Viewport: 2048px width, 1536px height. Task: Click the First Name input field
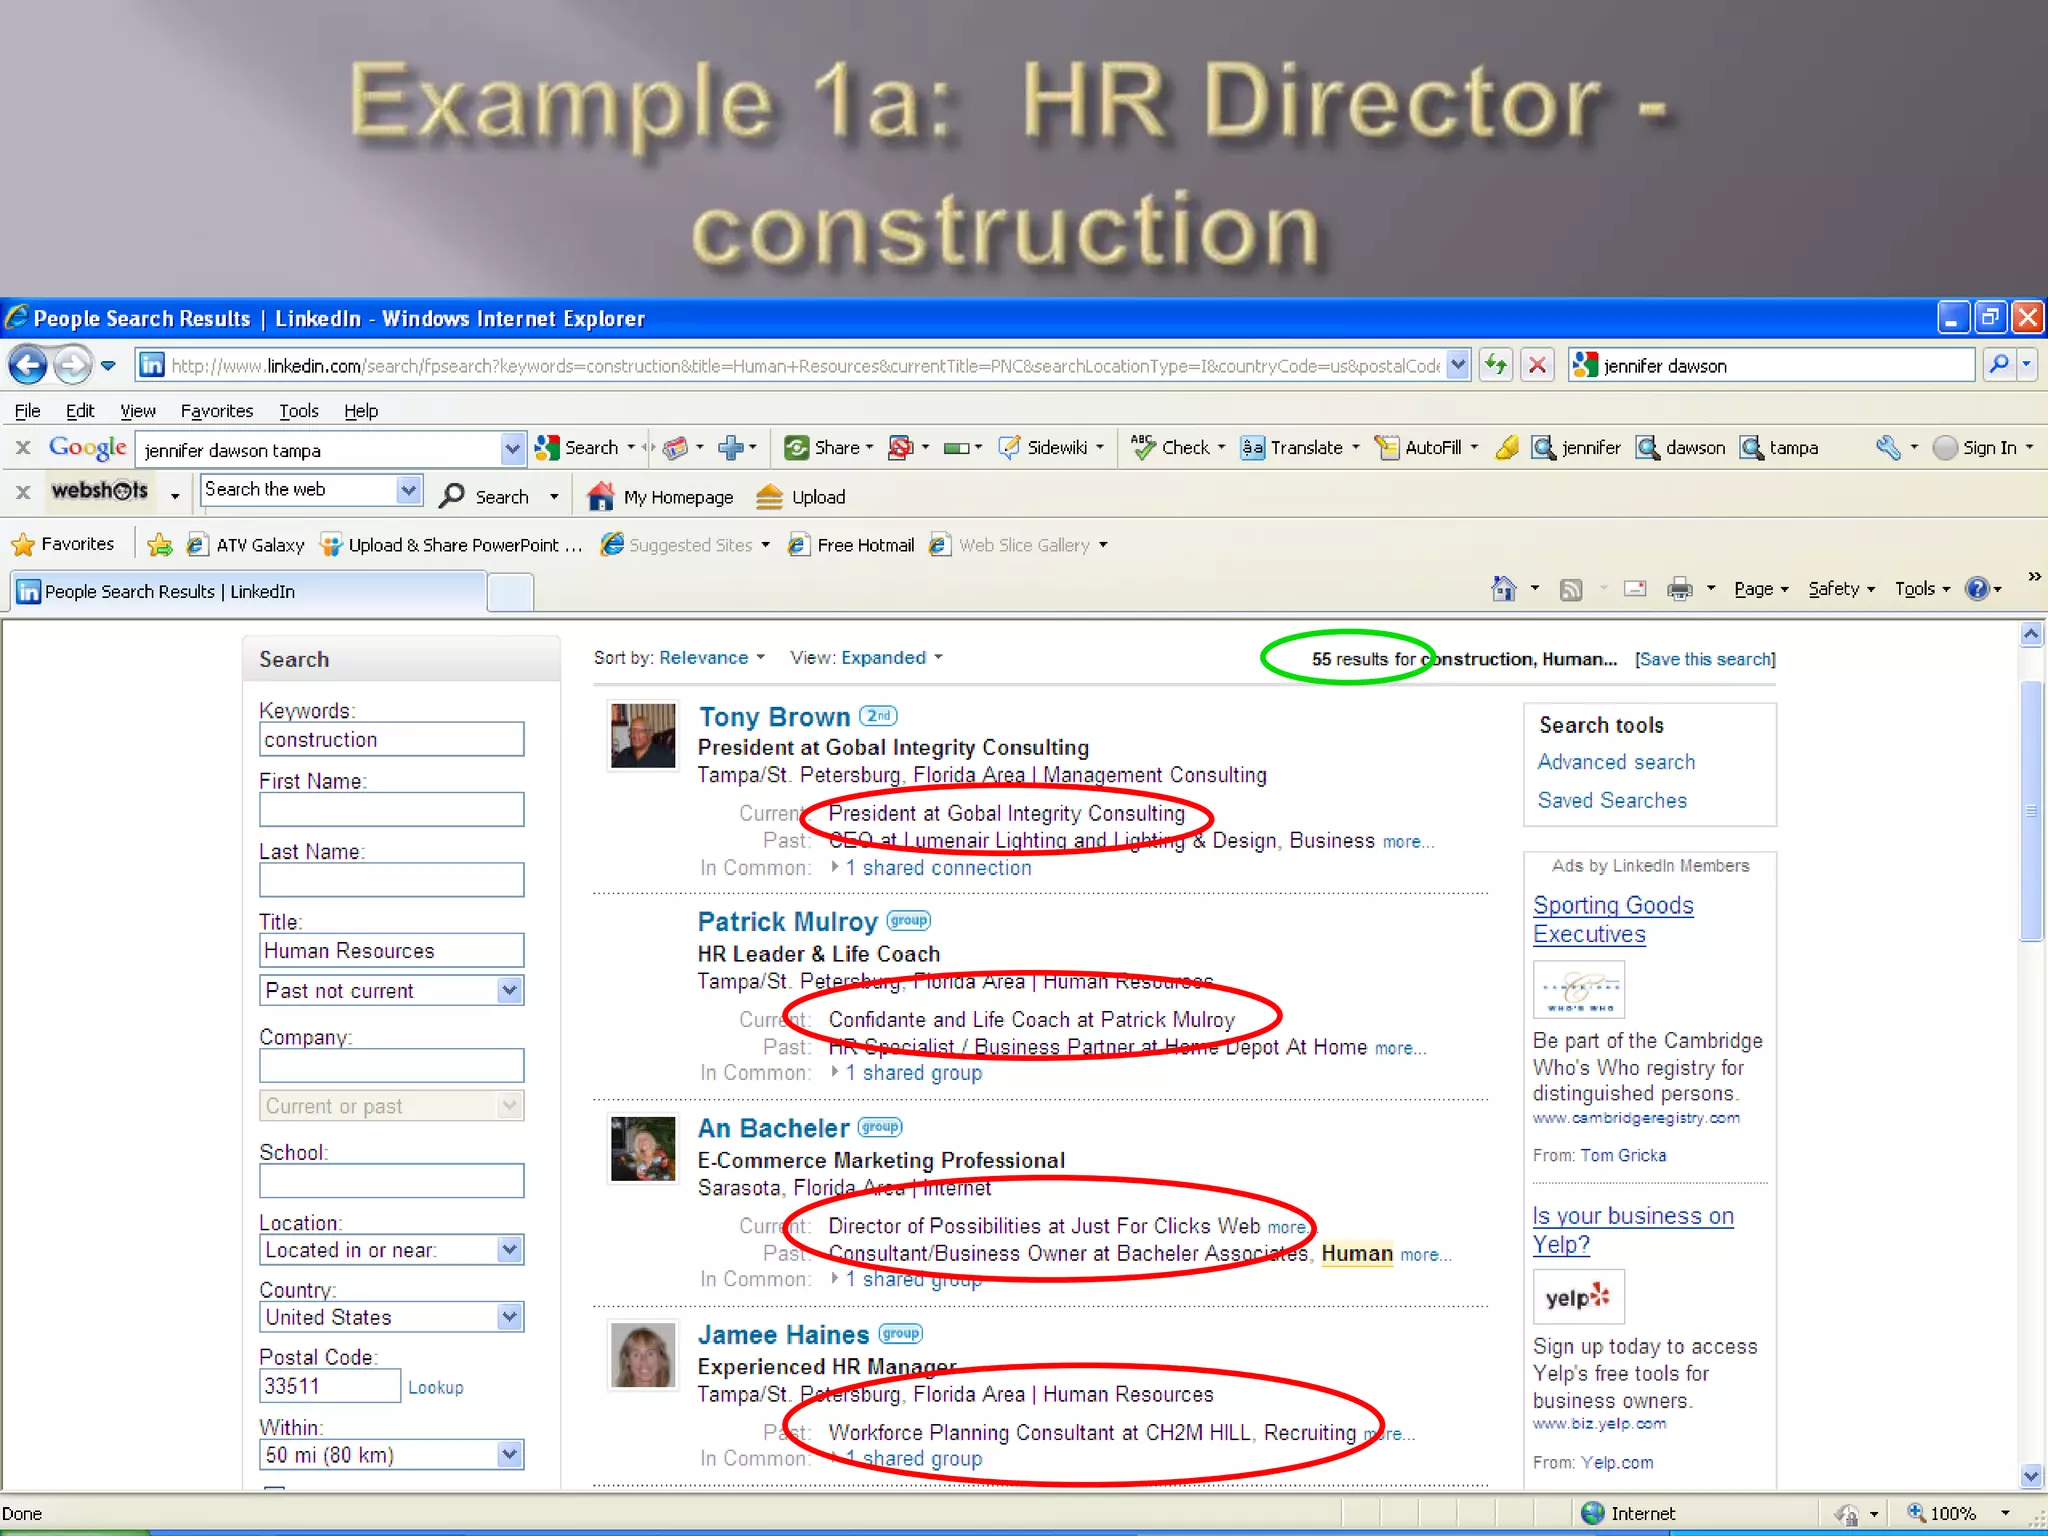tap(391, 809)
